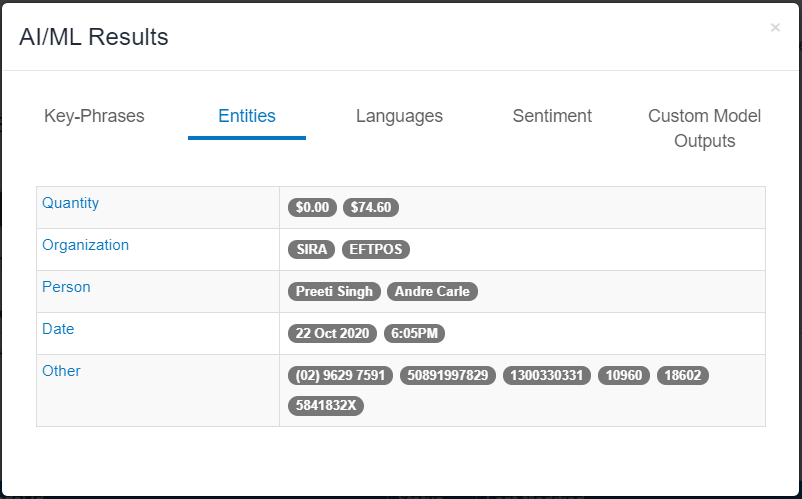Close the AI/ML Results dialog
The height and width of the screenshot is (499, 802).
(x=775, y=28)
